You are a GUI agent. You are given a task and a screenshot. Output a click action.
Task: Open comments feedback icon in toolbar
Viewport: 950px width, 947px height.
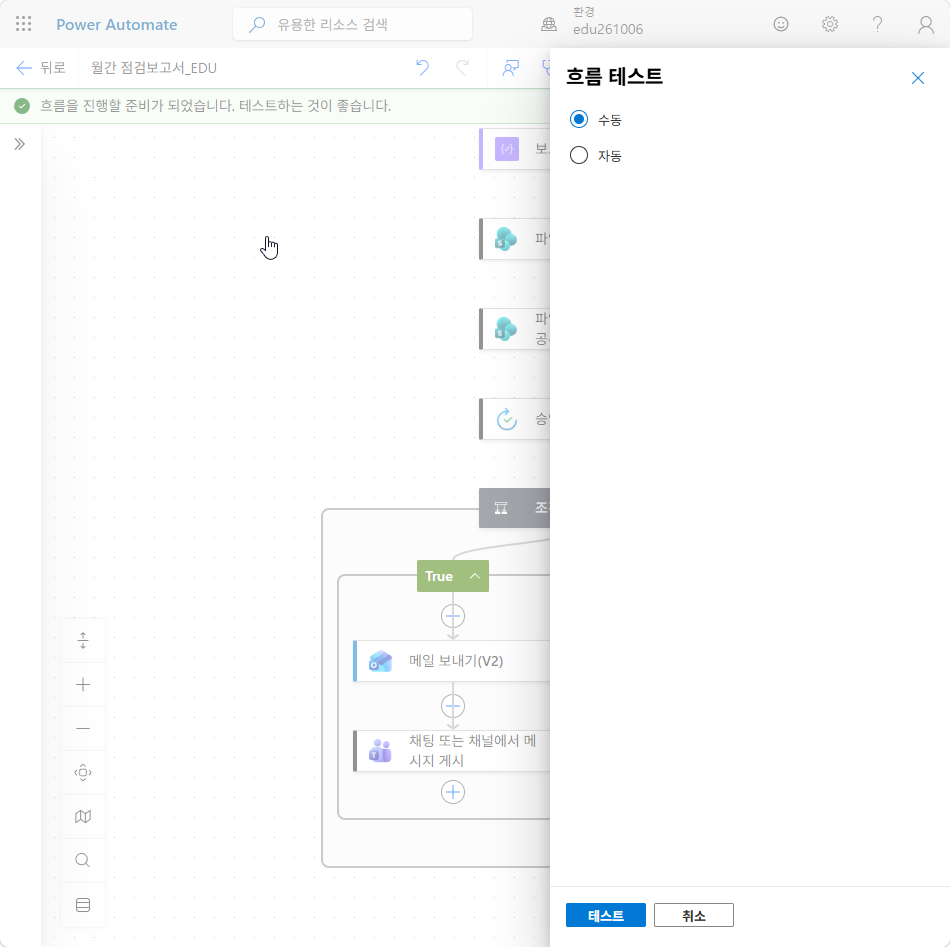click(511, 67)
